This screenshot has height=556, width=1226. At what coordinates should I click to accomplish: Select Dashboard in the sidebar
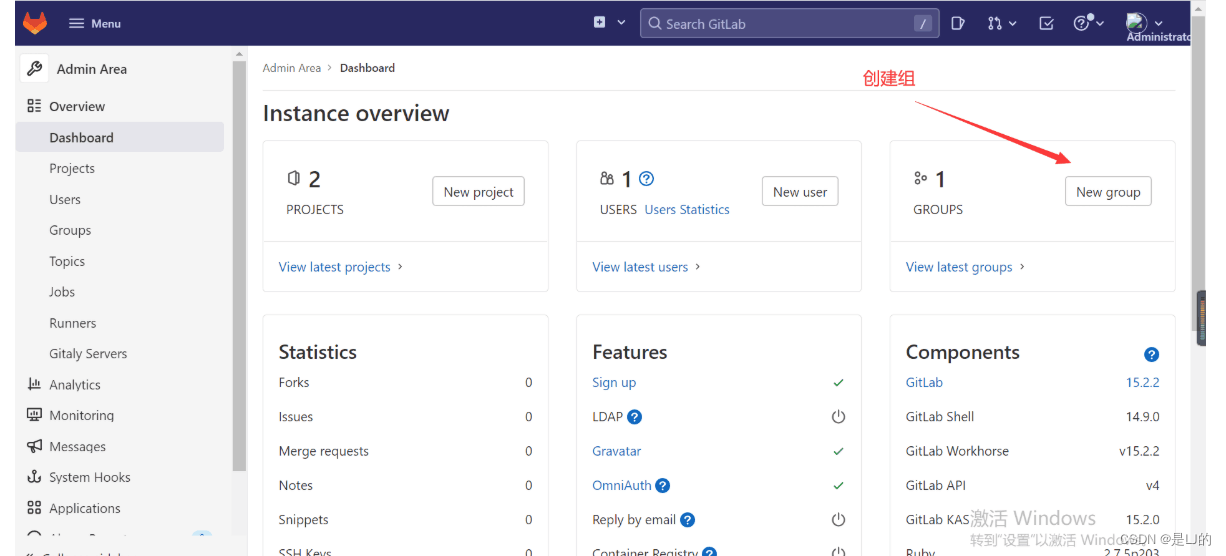[120, 137]
